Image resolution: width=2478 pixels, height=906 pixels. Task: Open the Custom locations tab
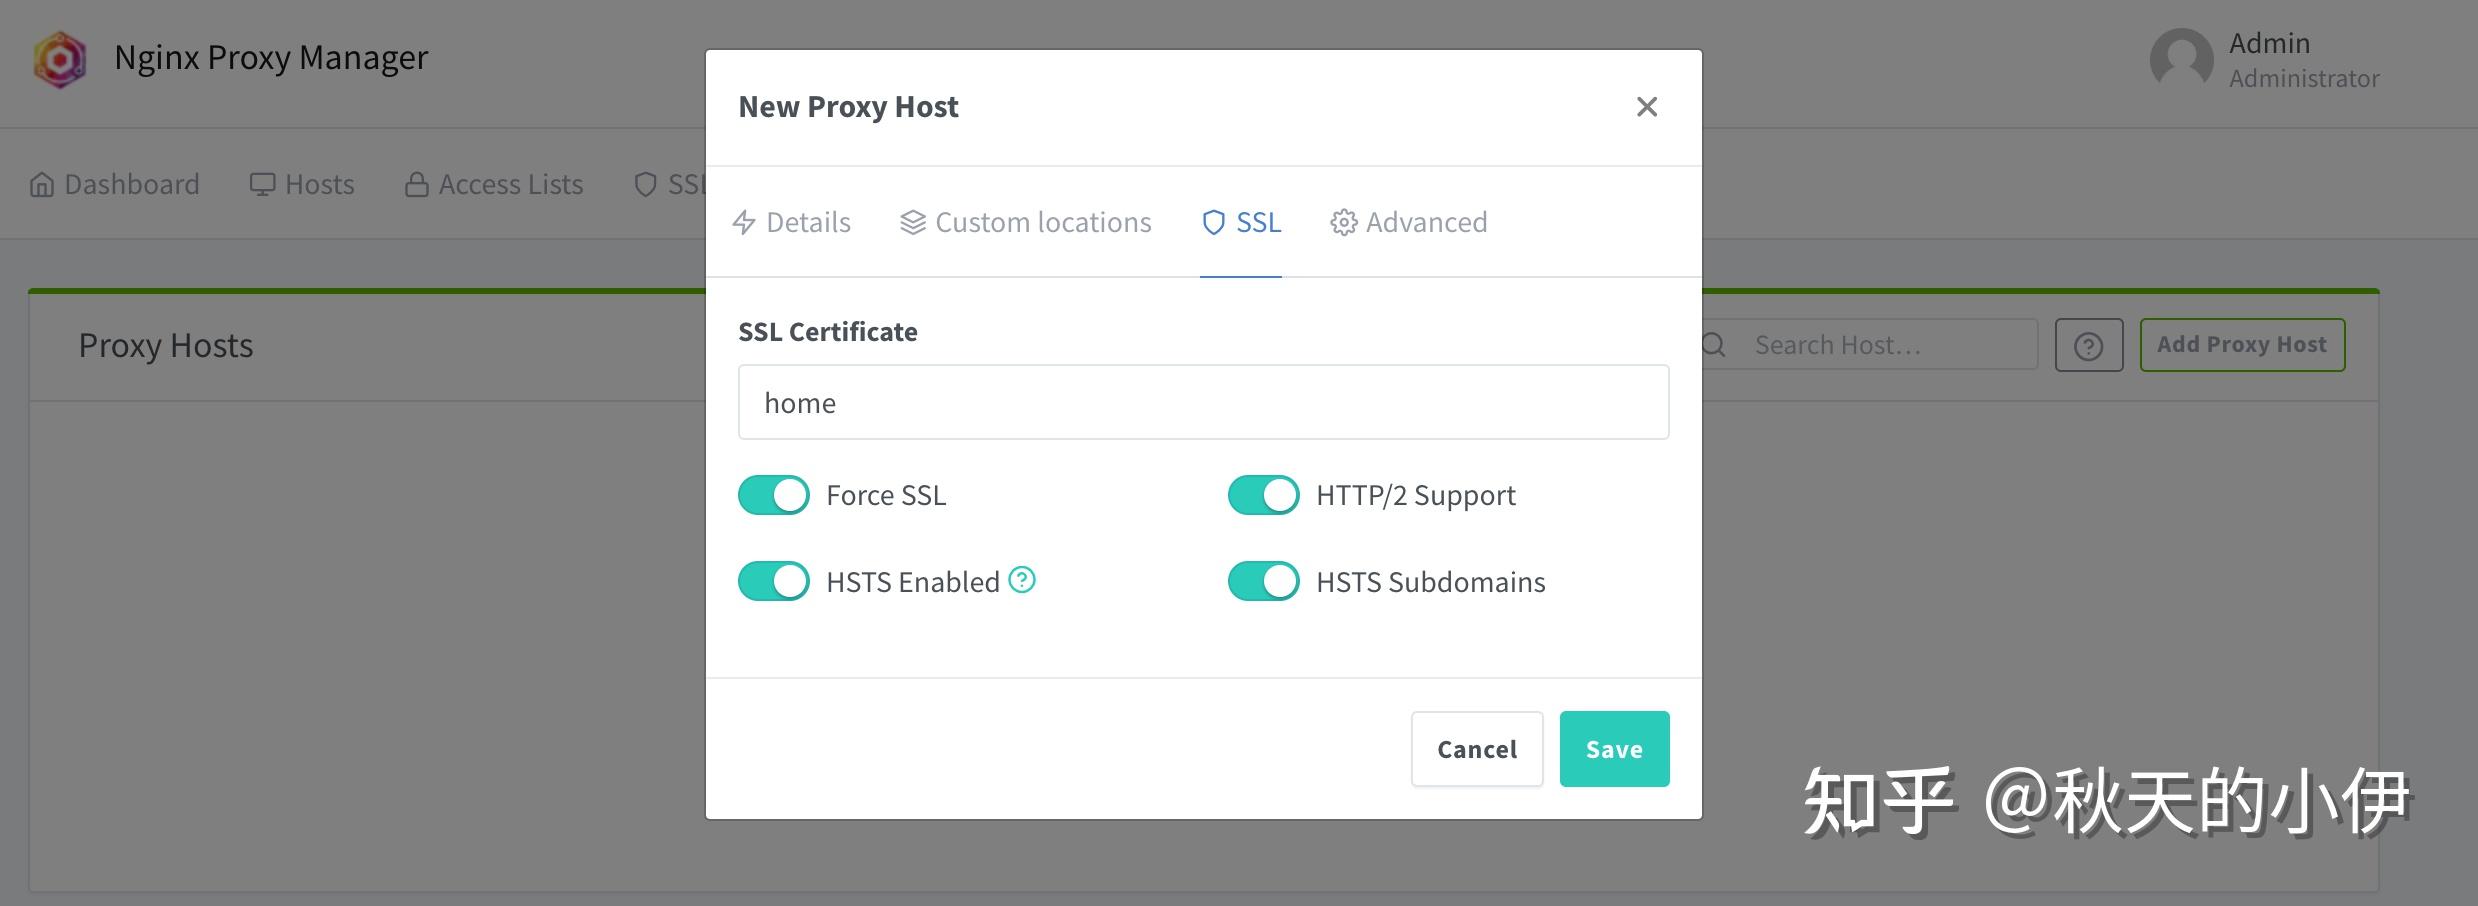pos(1025,222)
